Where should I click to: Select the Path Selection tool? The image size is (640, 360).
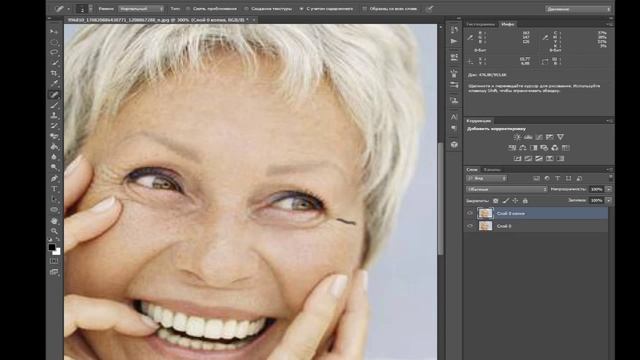pyautogui.click(x=54, y=200)
